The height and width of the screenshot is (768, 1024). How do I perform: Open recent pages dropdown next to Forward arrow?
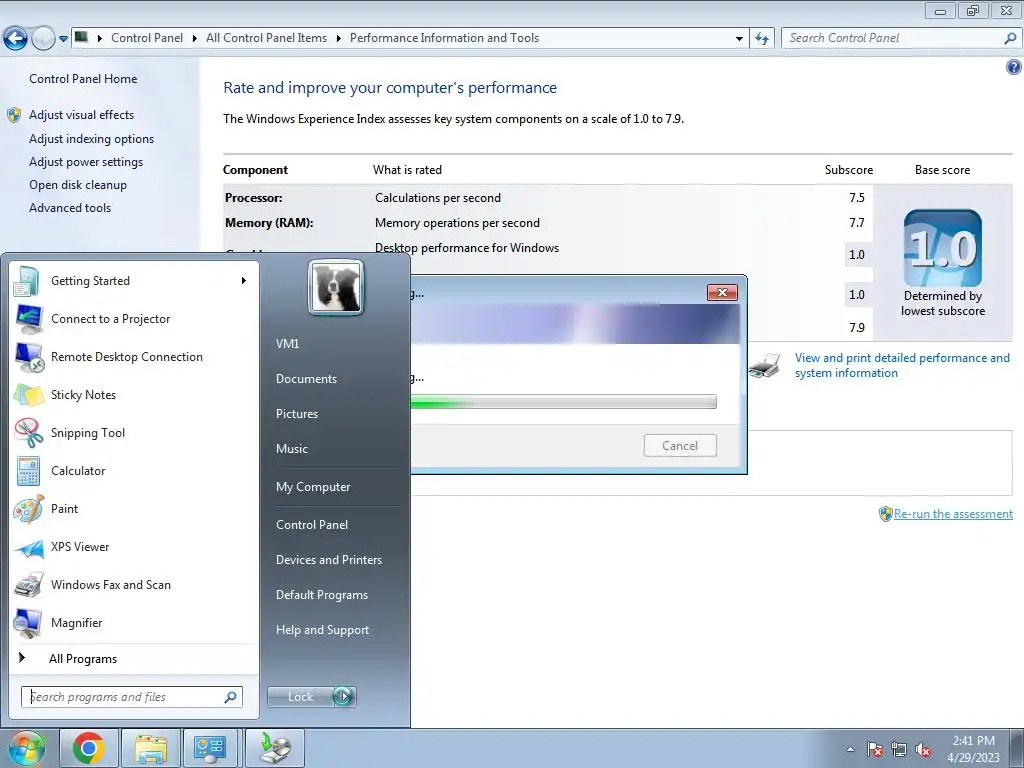[63, 39]
